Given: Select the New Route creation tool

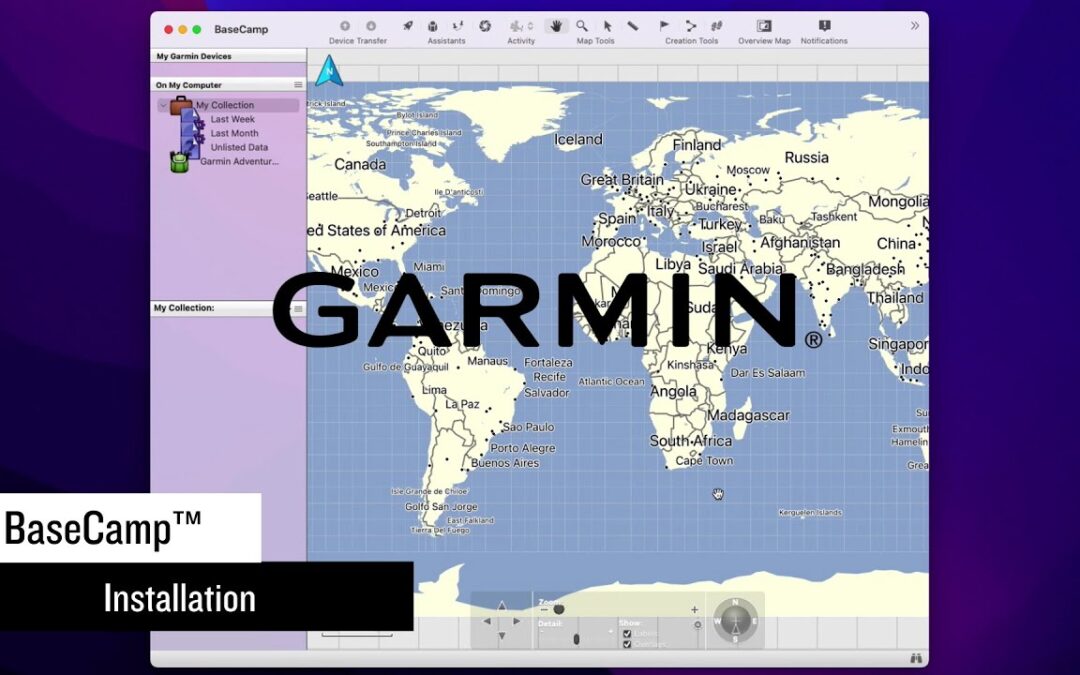Looking at the screenshot, I should 691,26.
